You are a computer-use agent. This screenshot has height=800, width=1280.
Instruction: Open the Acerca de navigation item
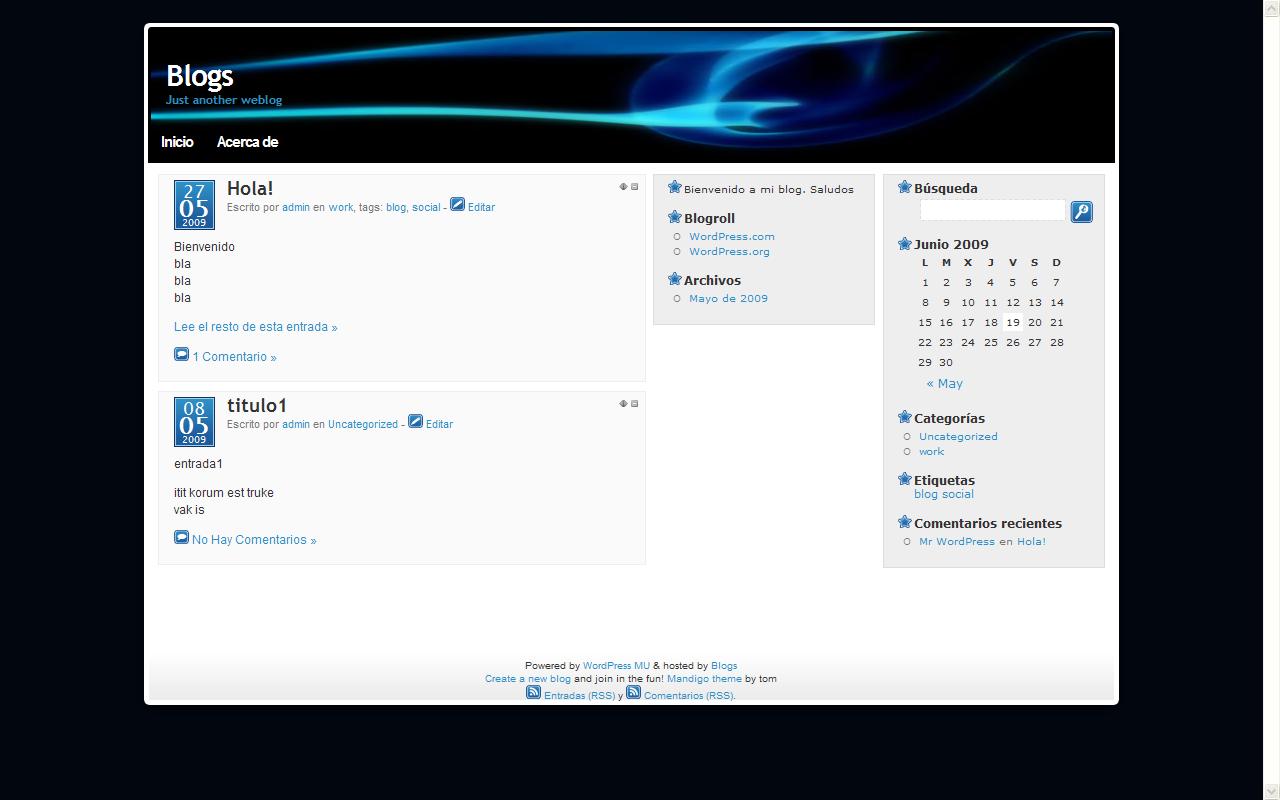(247, 142)
